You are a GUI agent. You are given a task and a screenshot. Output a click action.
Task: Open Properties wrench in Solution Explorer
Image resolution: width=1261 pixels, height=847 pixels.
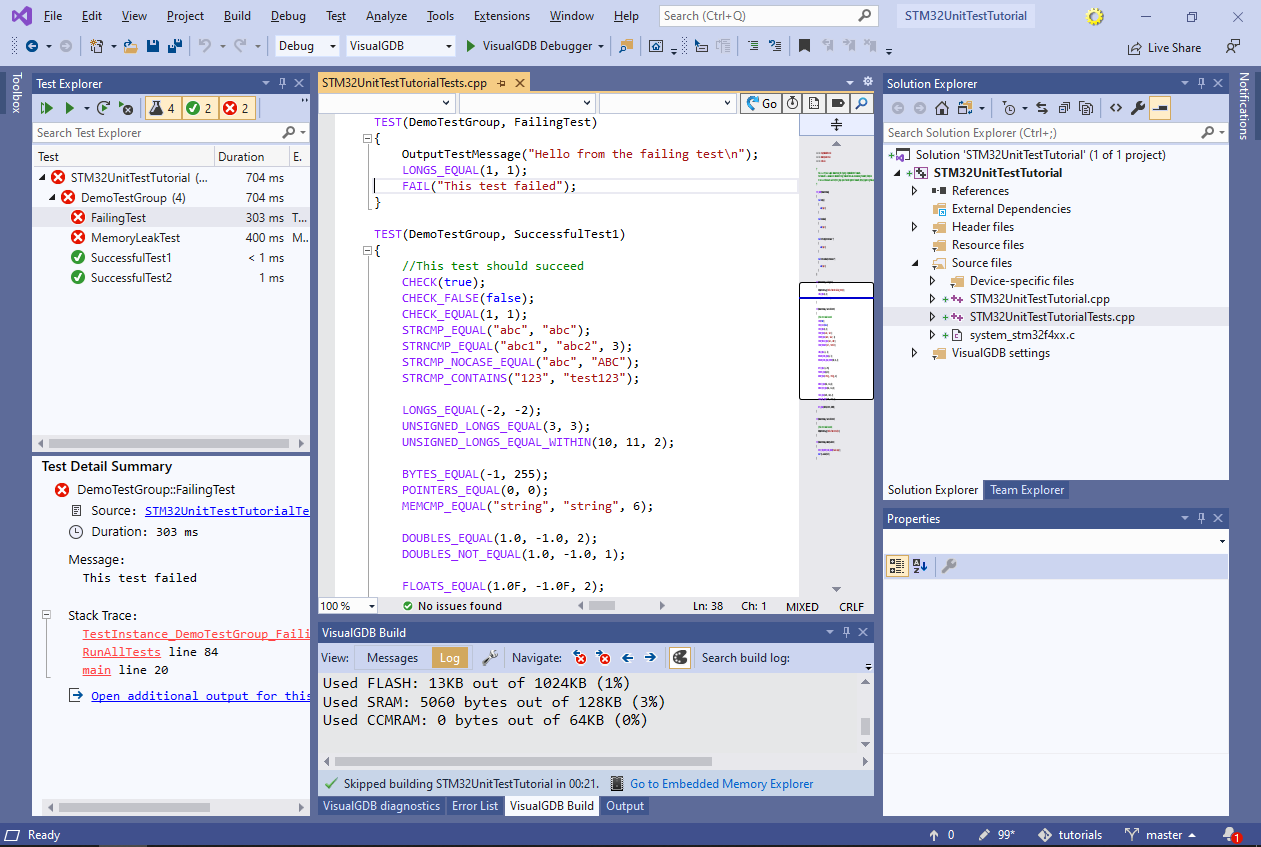coord(1138,108)
